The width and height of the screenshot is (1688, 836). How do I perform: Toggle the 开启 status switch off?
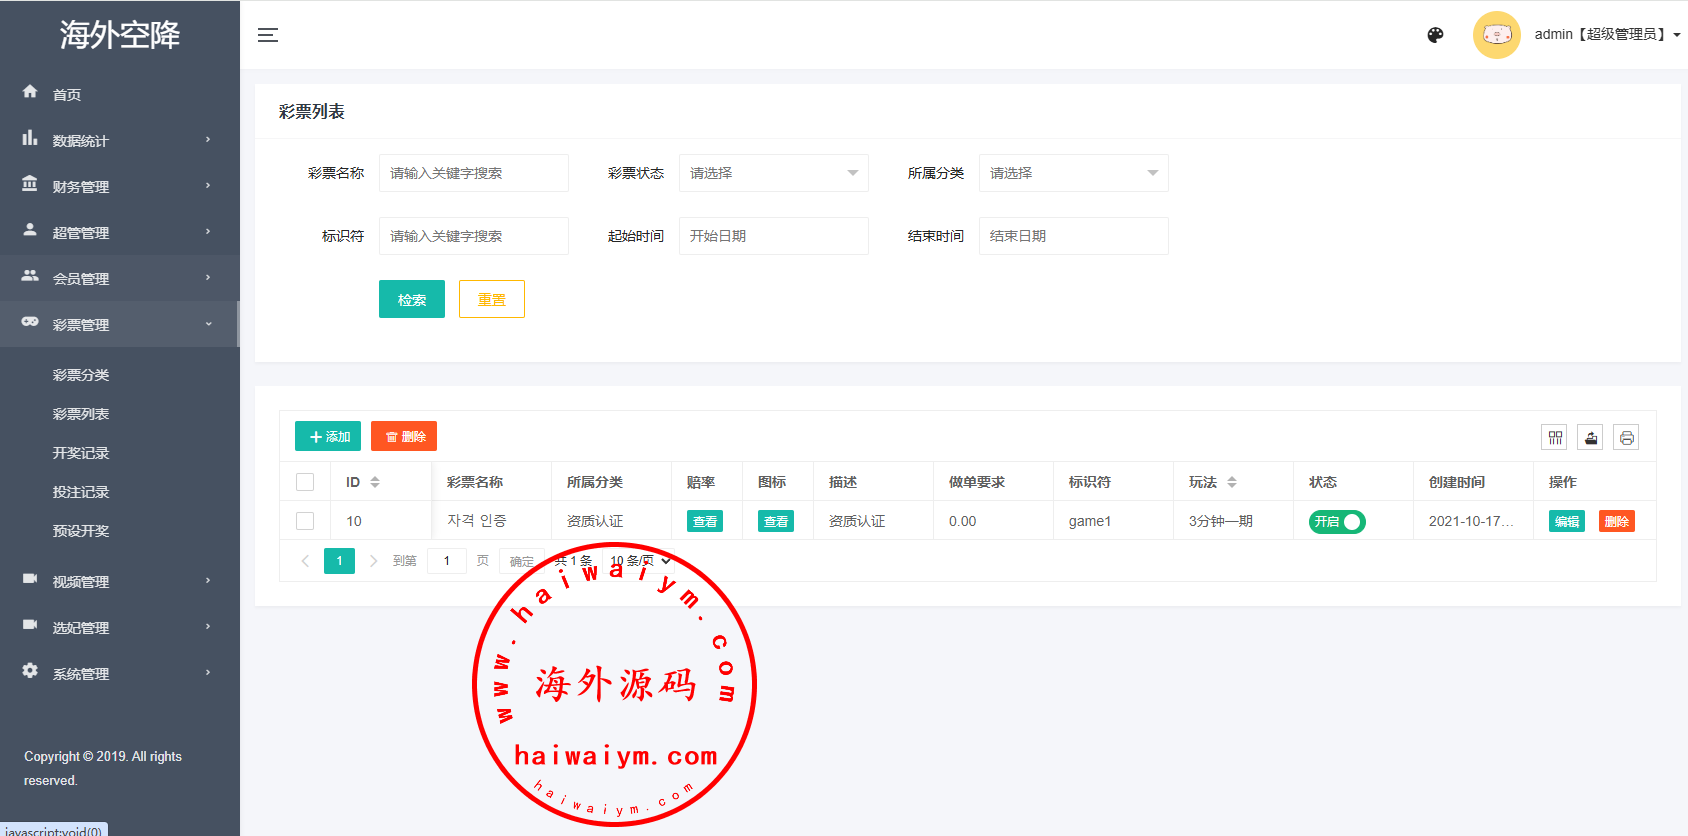(1337, 522)
